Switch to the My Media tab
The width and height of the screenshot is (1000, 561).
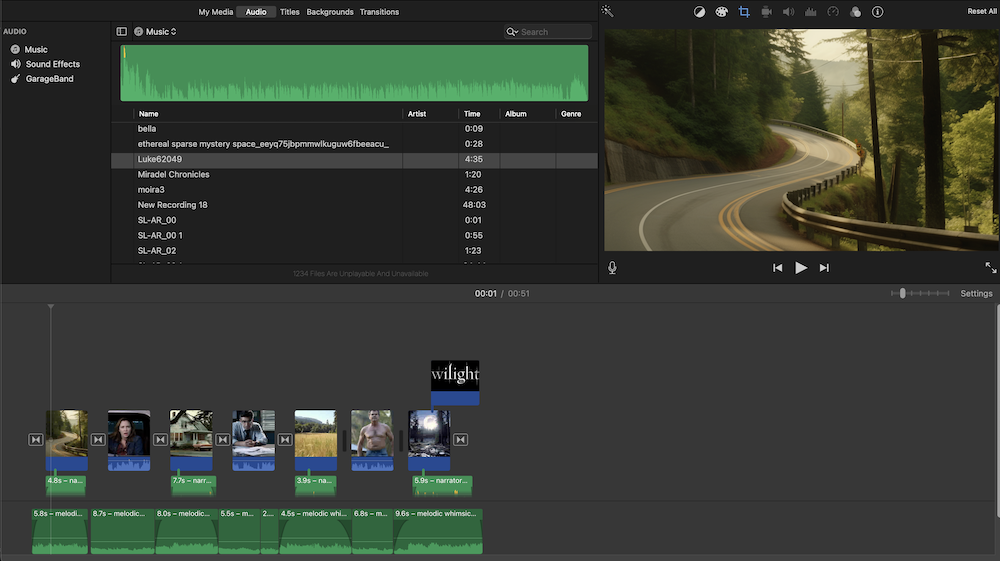click(216, 11)
